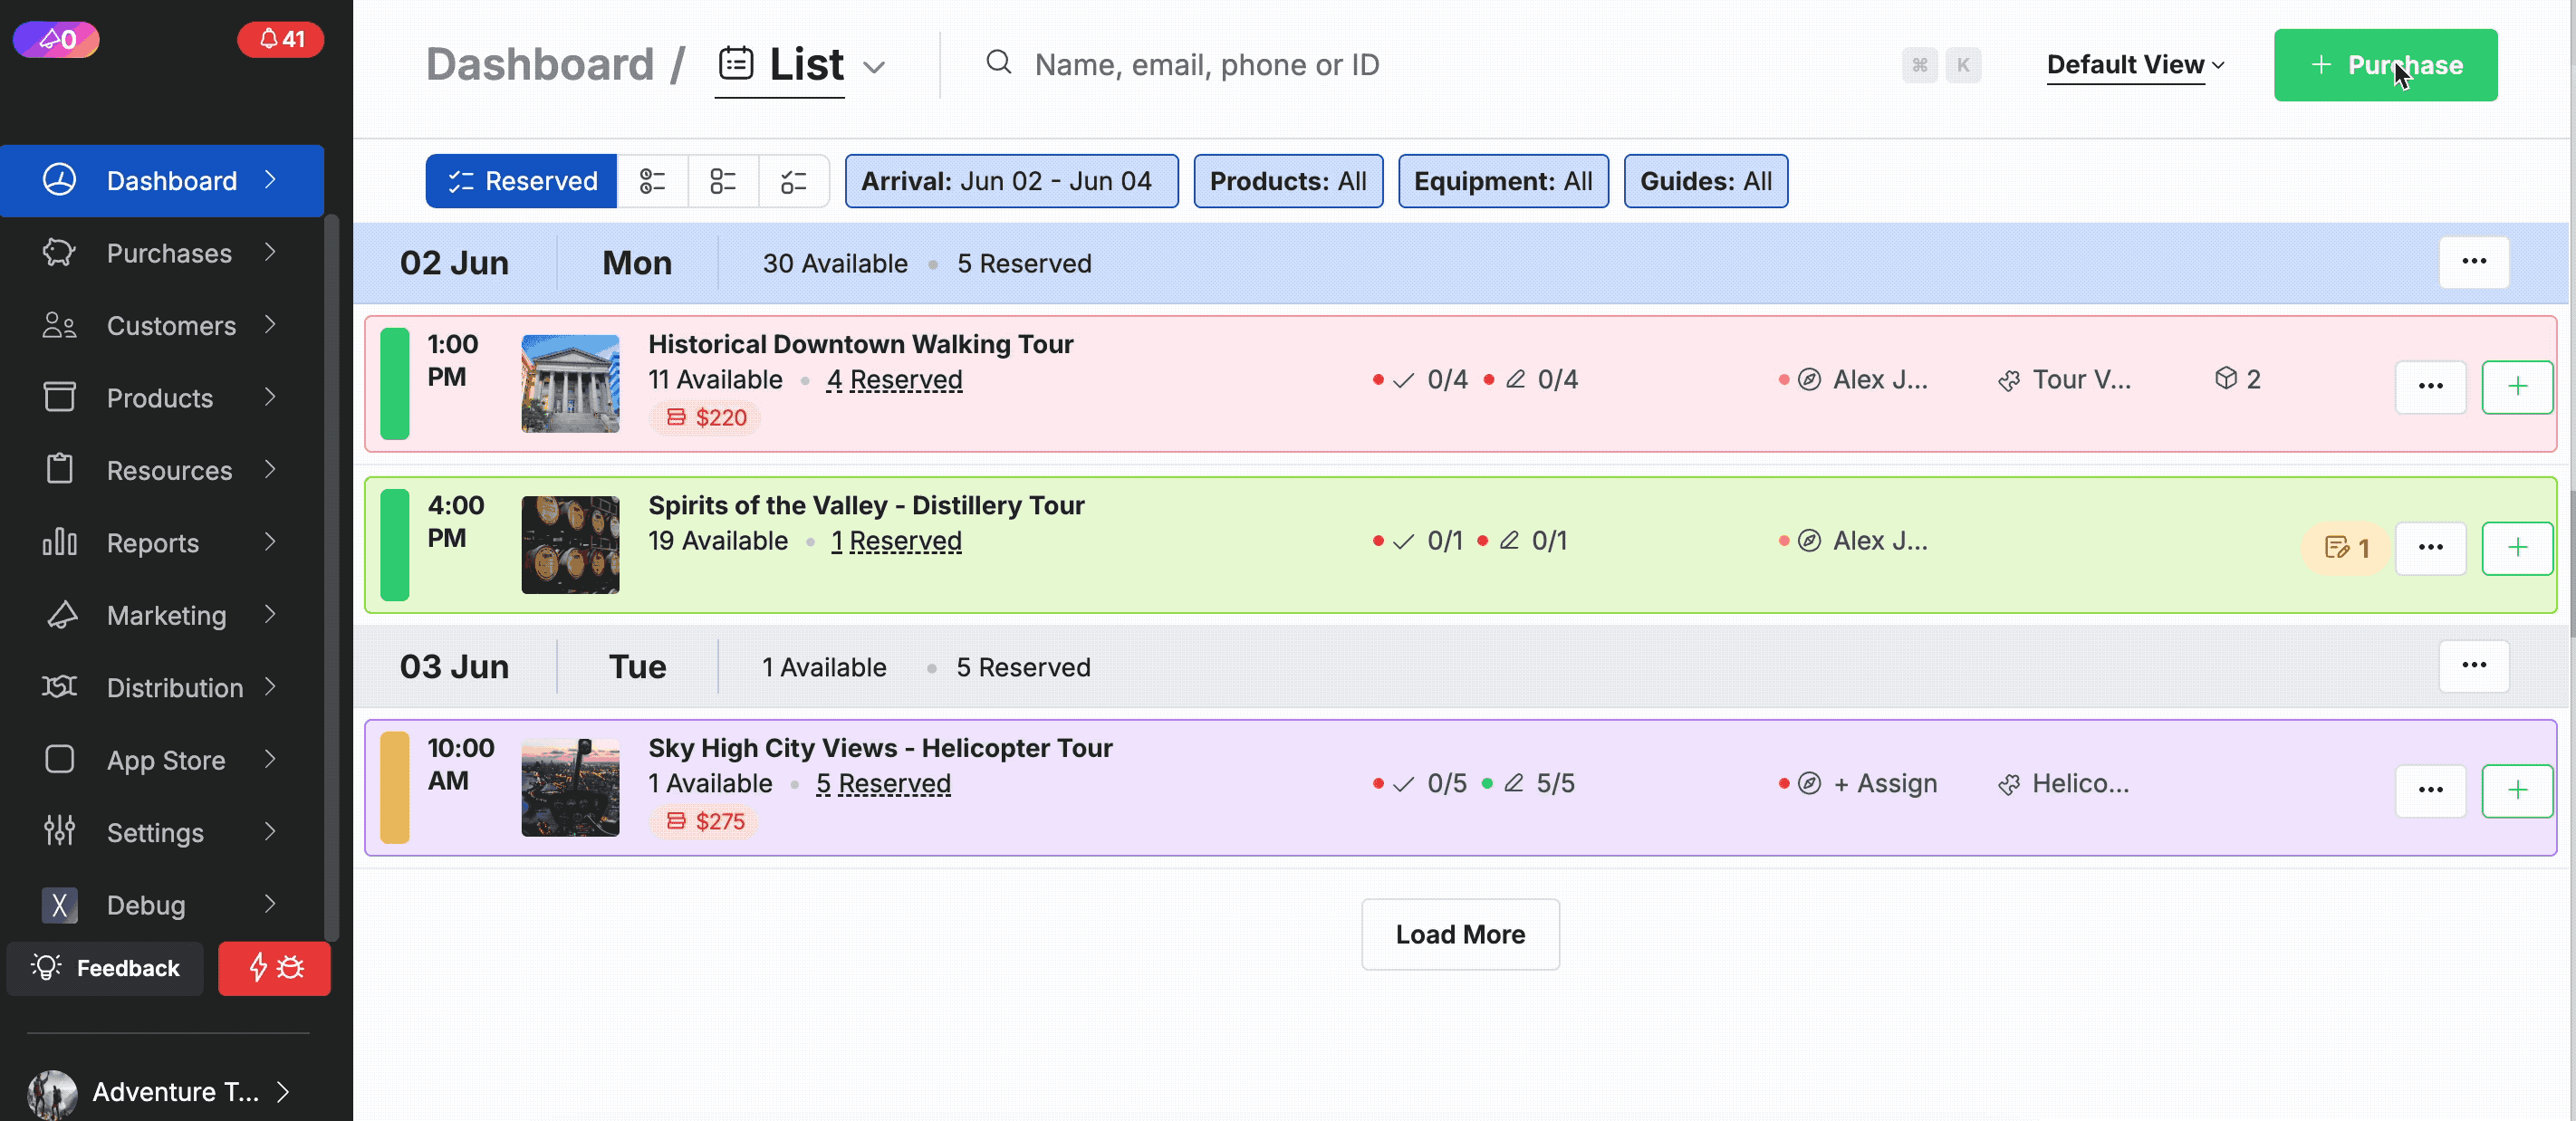Screen dimensions: 2576x1121
Task: Add booking to Spirits of the Valley tour
Action: pos(2517,547)
